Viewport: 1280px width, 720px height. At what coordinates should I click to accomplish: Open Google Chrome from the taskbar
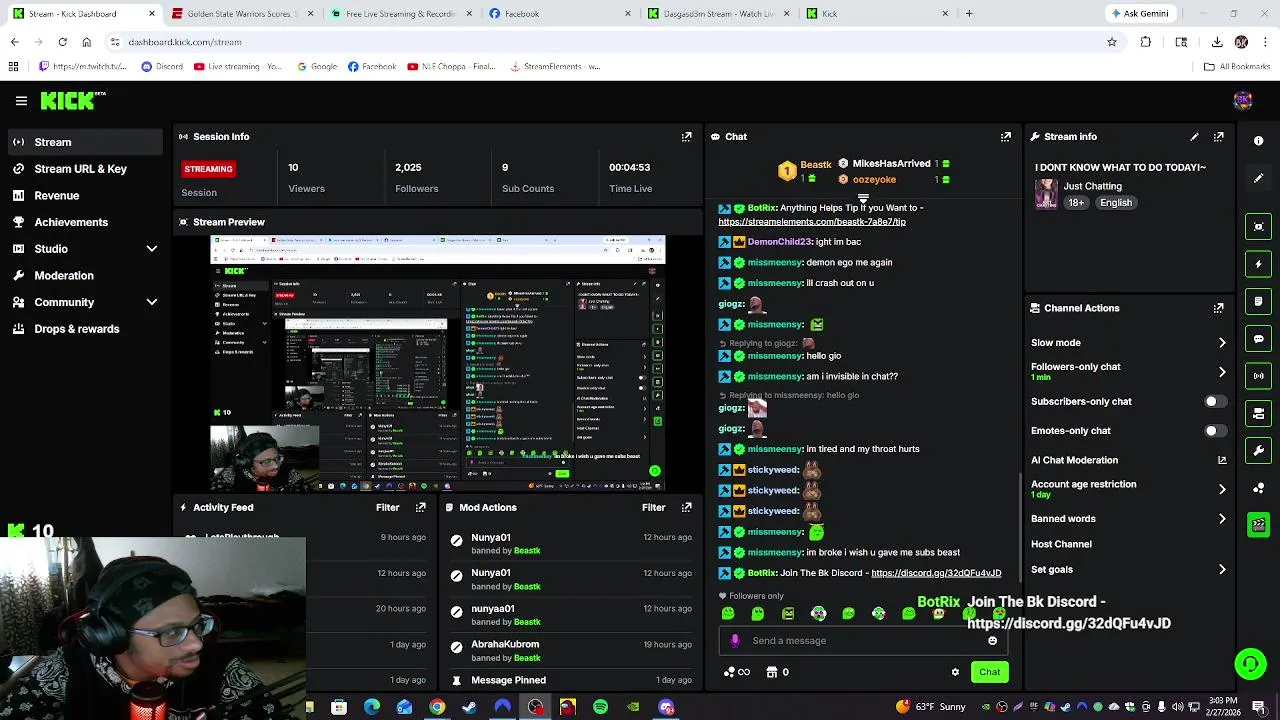tap(437, 707)
